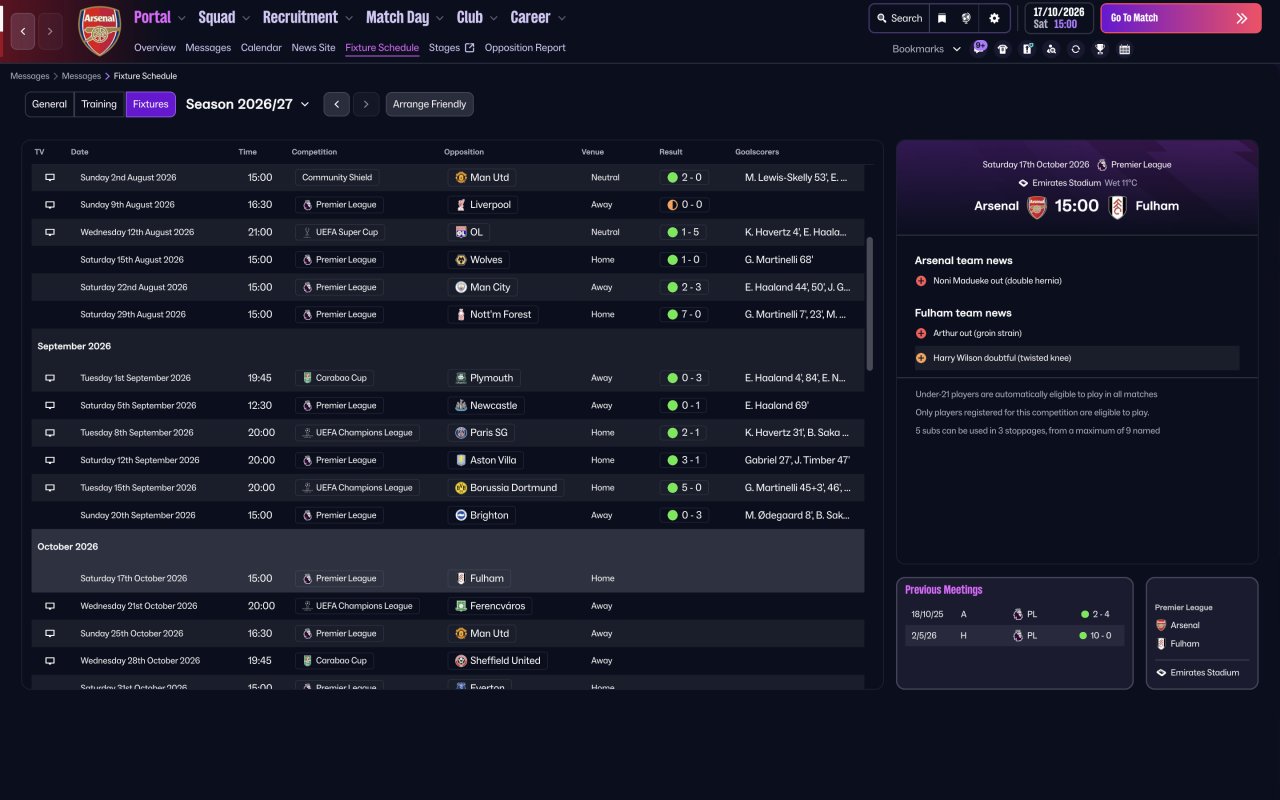Go back with the header back arrow

pos(23,31)
